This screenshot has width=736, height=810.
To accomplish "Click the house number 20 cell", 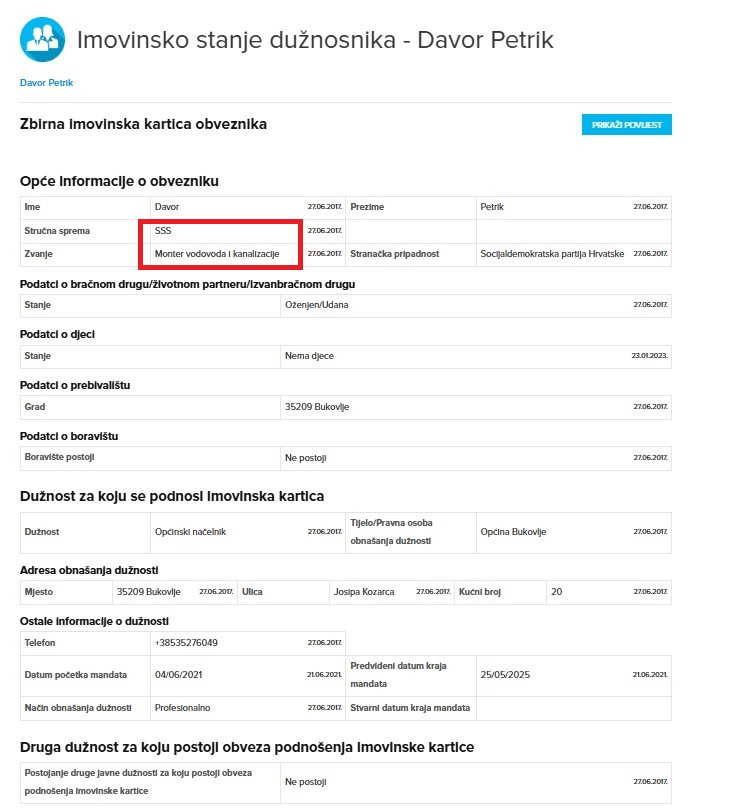I will tap(608, 591).
